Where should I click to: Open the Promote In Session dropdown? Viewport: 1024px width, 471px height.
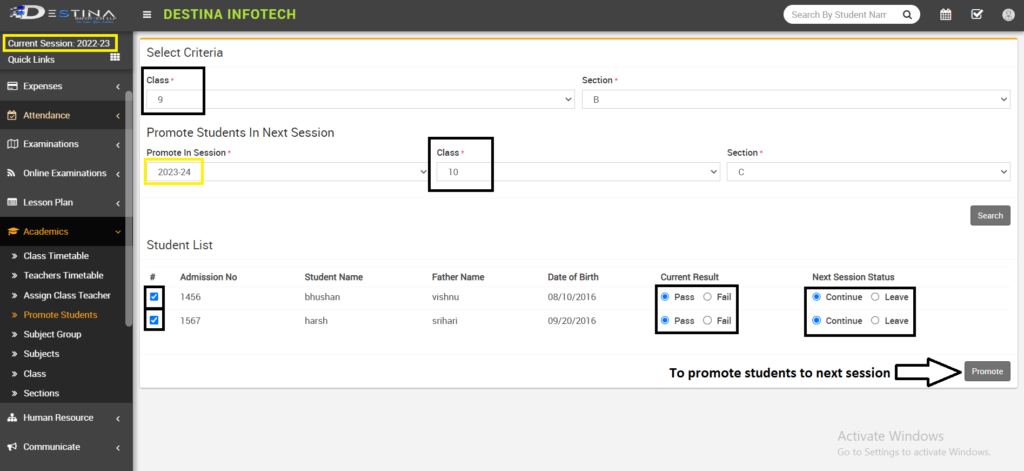(x=286, y=172)
